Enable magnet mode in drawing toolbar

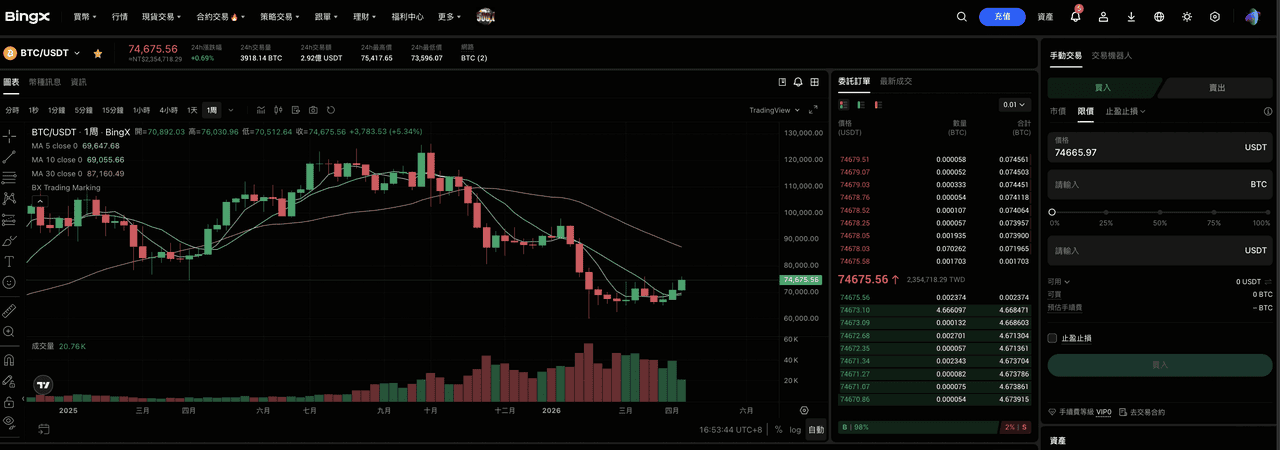(x=9, y=359)
